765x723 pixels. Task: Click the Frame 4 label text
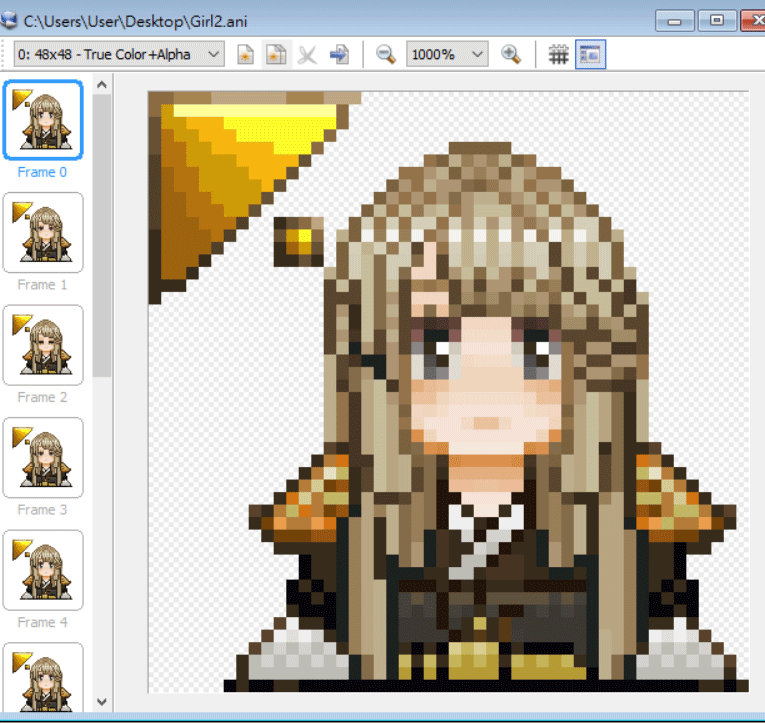coord(42,623)
